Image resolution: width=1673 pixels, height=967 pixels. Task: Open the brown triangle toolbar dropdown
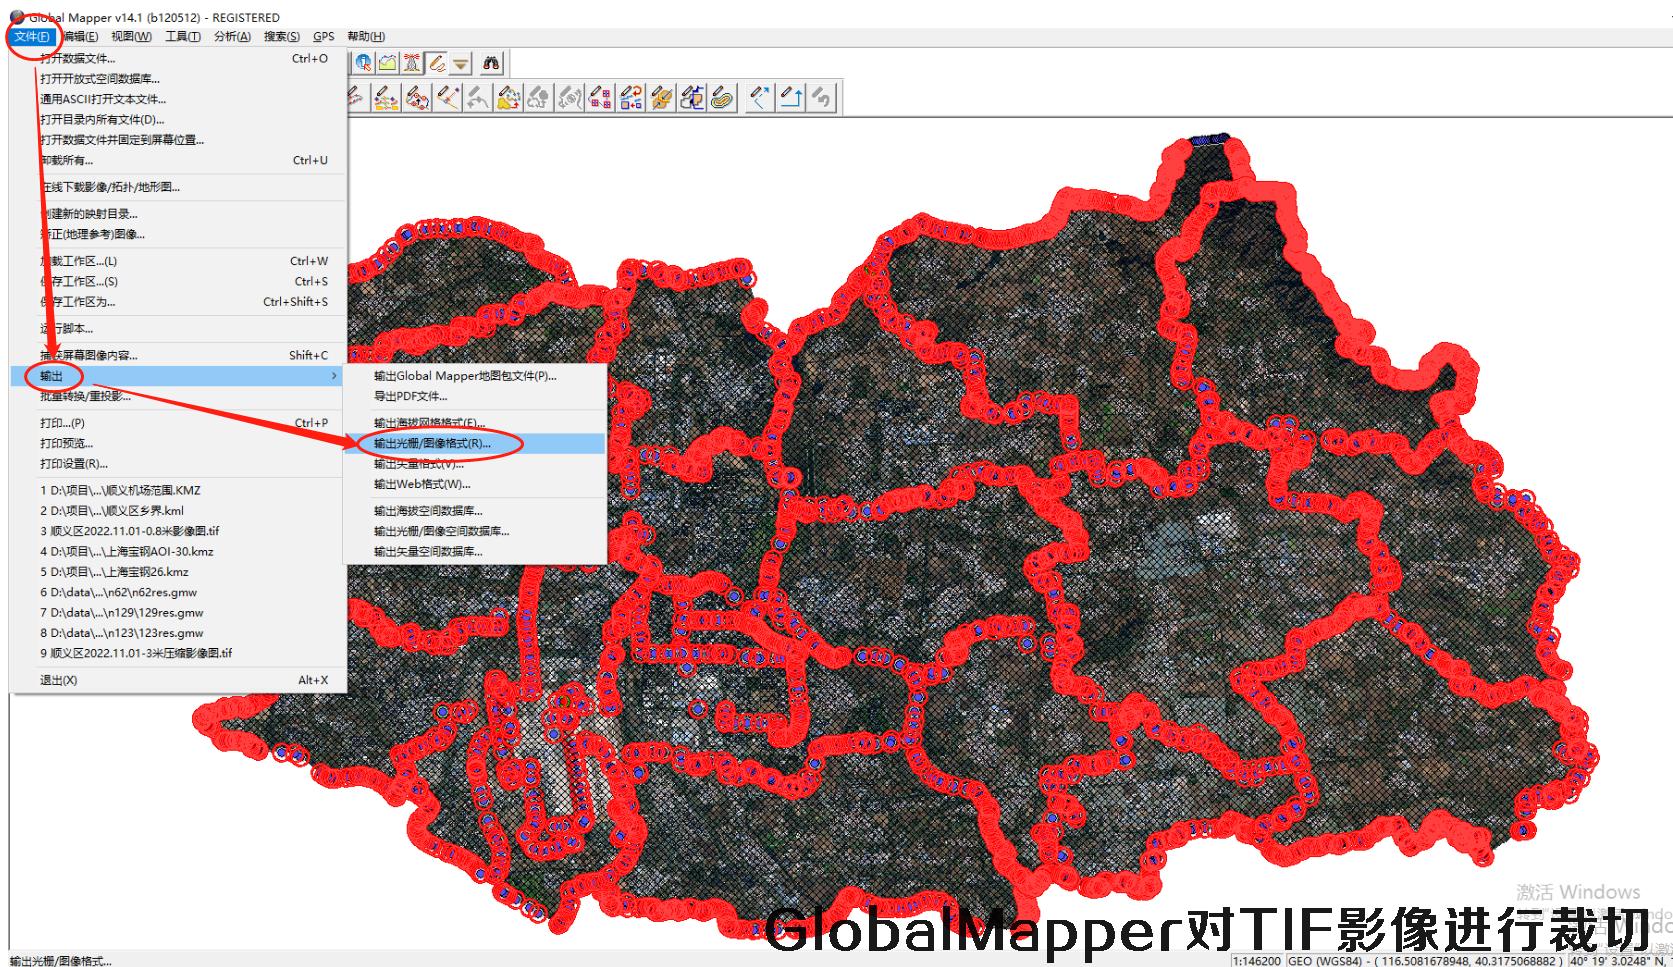click(460, 64)
